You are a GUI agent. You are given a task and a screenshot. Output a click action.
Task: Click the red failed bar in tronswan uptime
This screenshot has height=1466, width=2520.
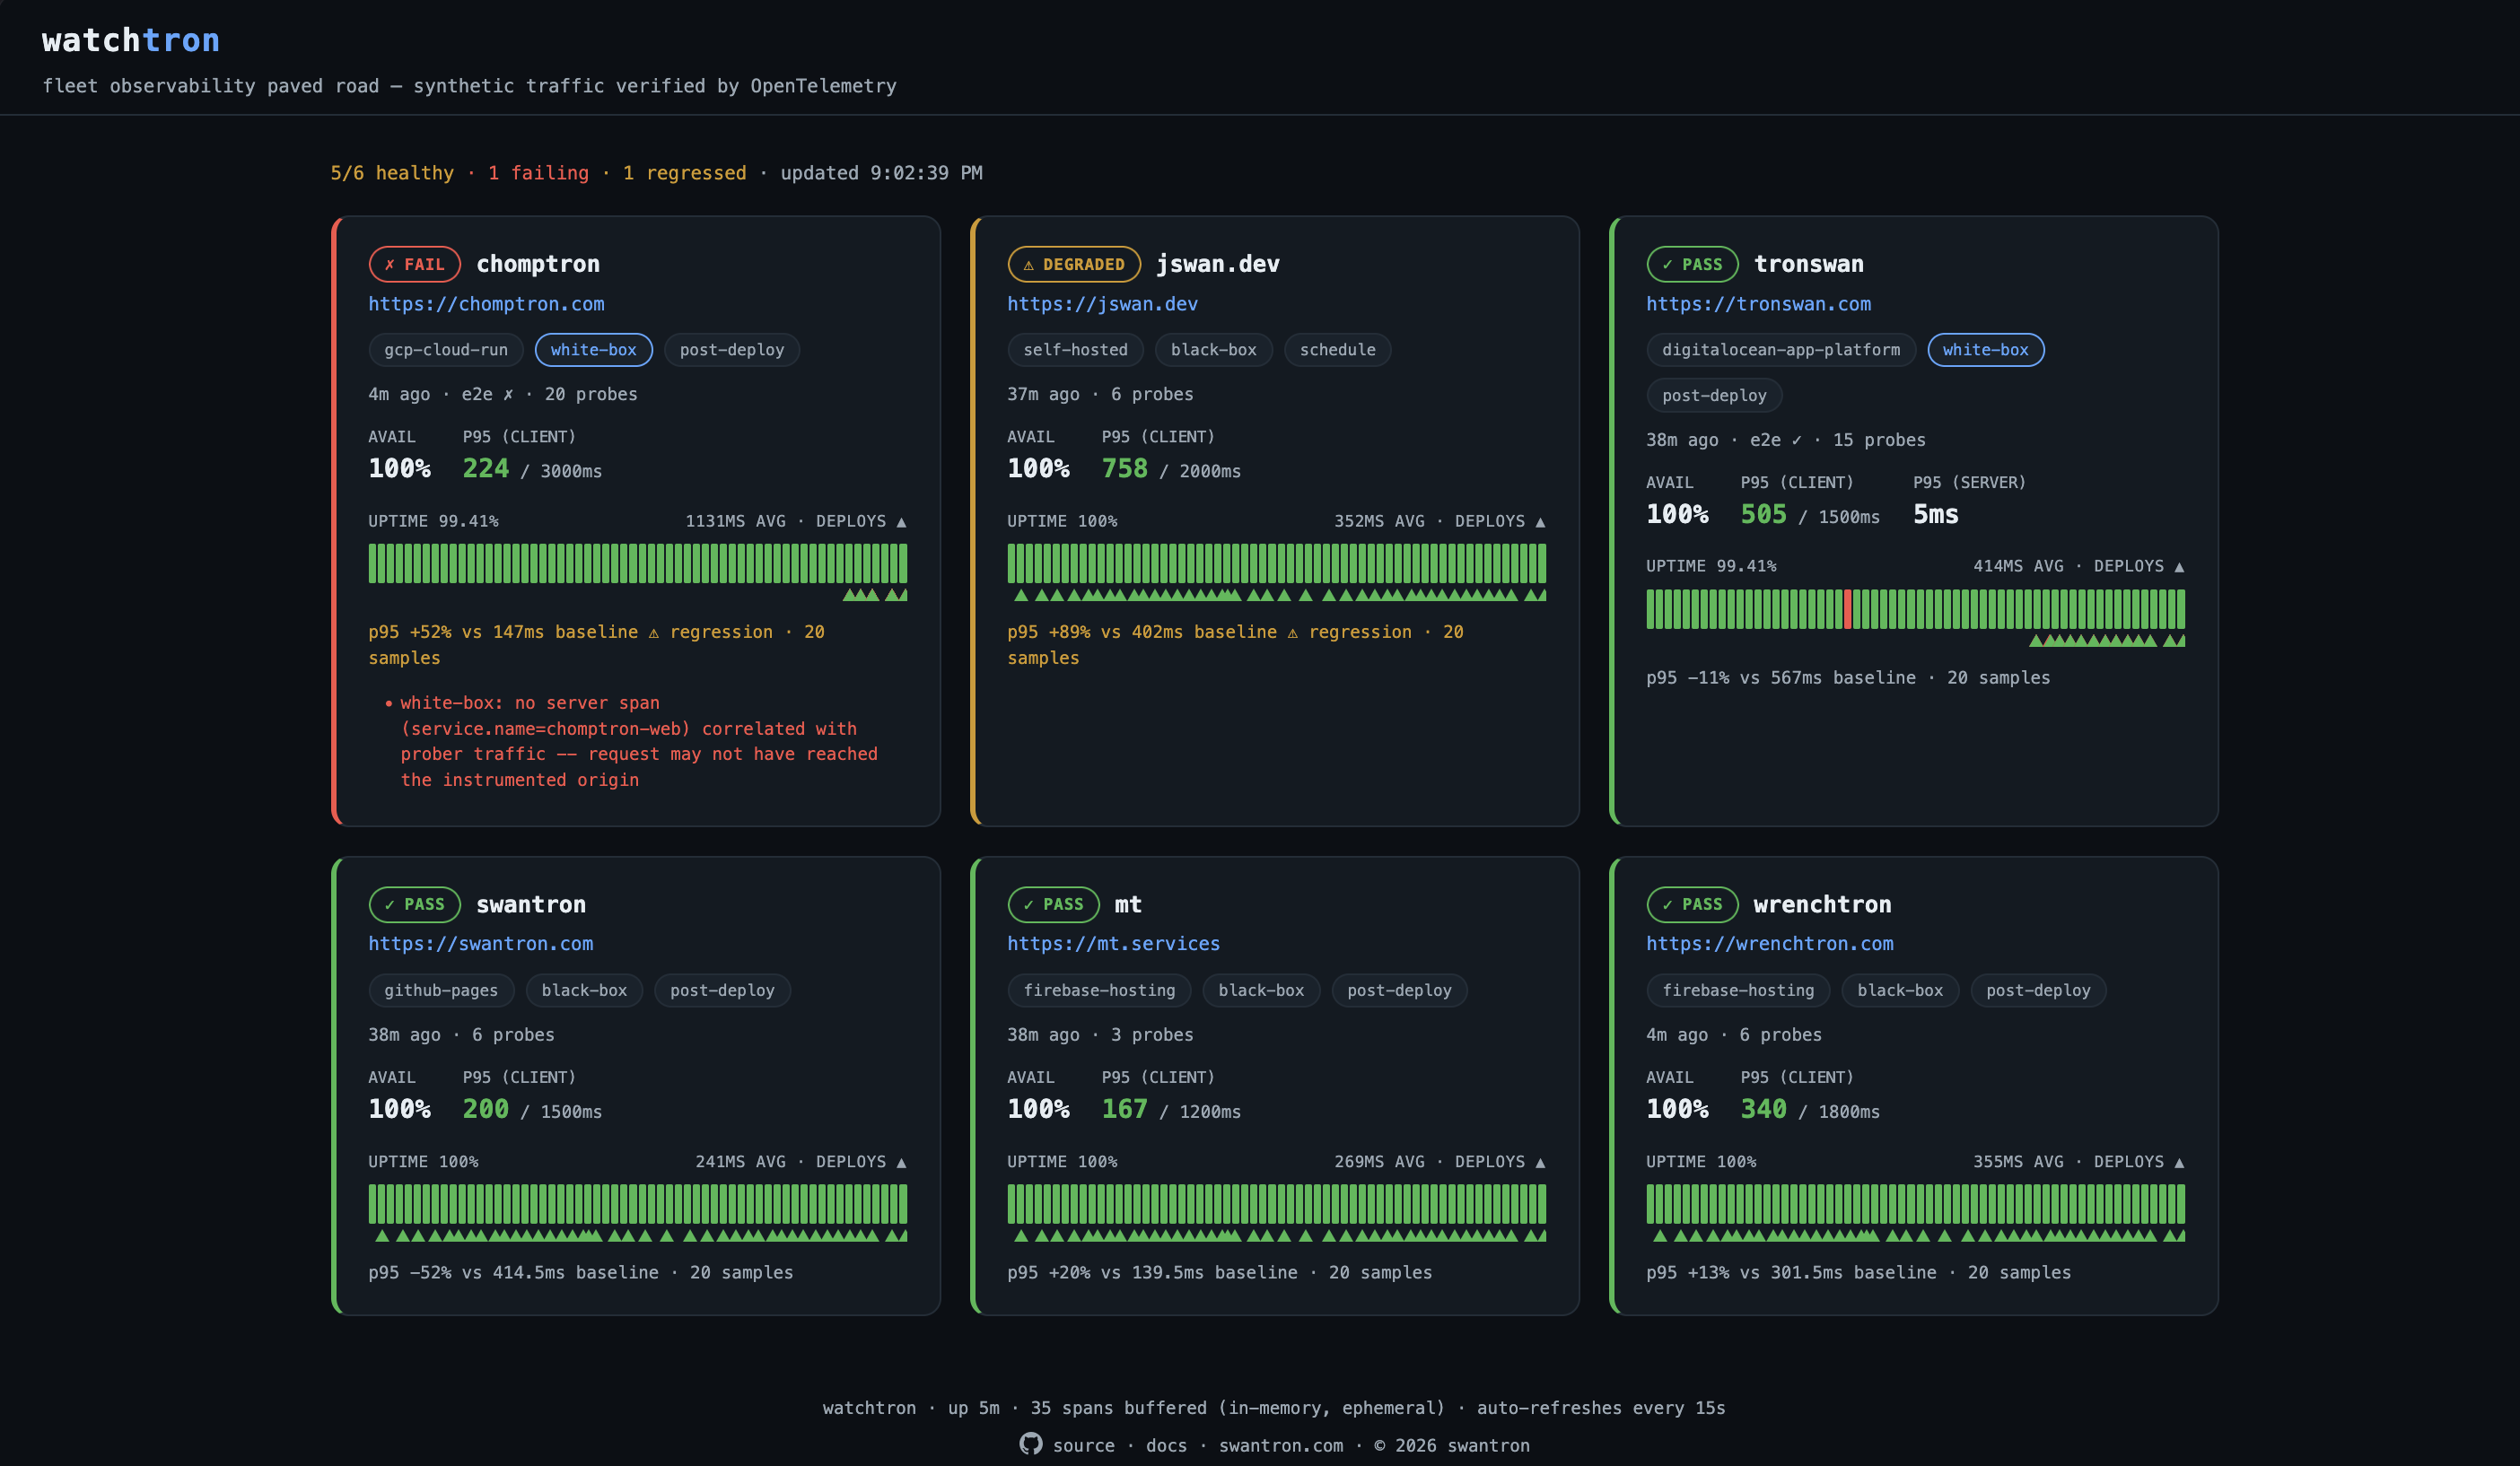point(1847,609)
